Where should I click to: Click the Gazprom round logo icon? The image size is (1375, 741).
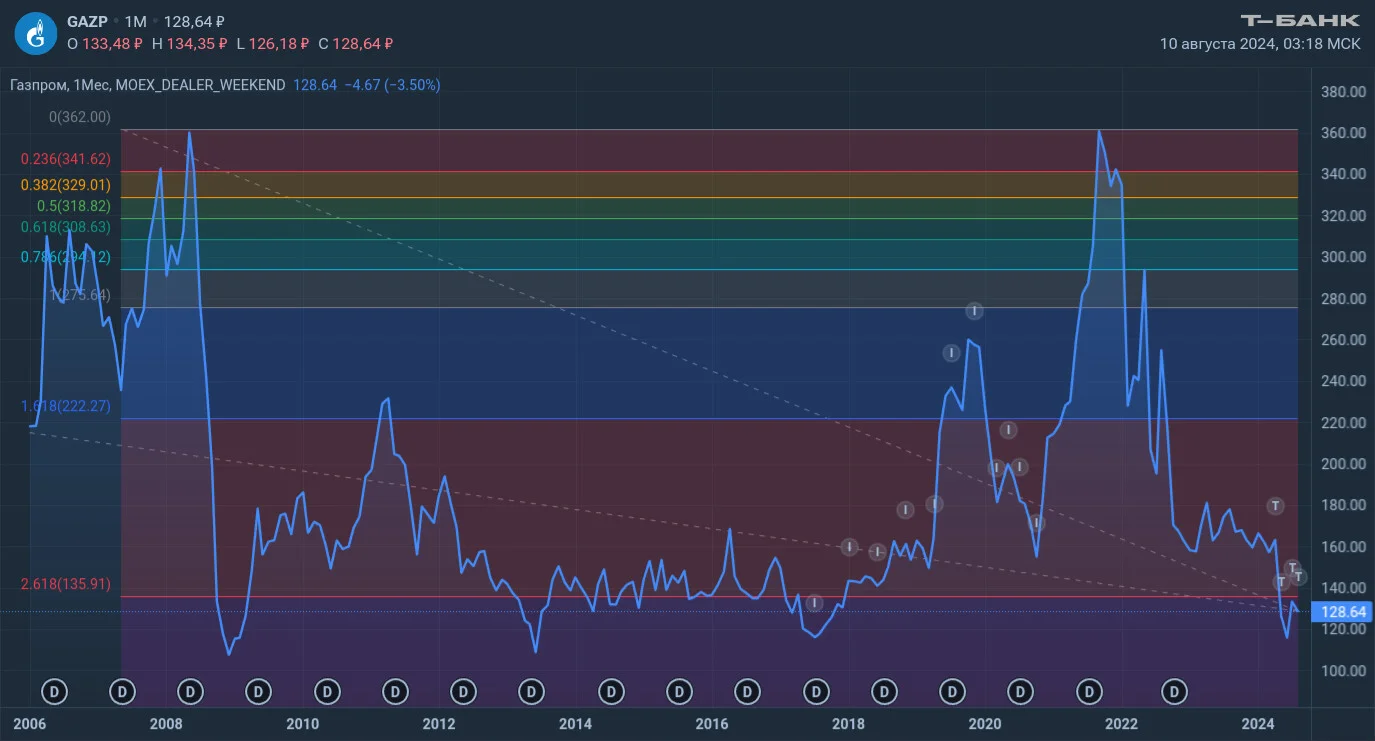pyautogui.click(x=35, y=33)
